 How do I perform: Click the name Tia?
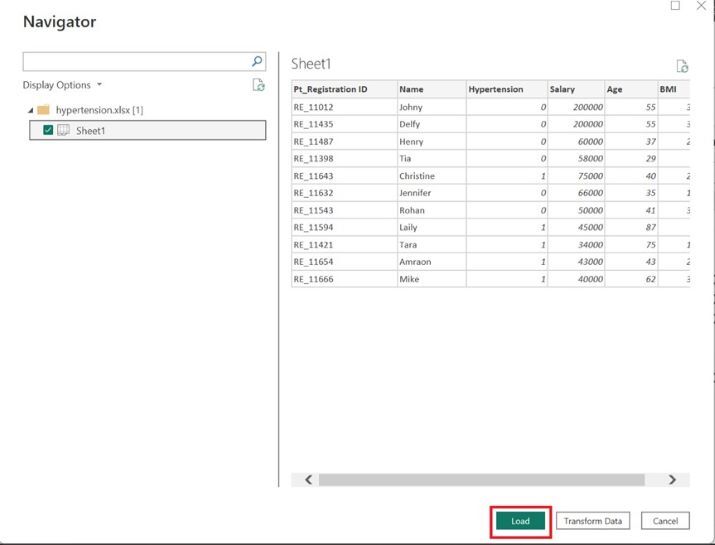click(x=405, y=159)
